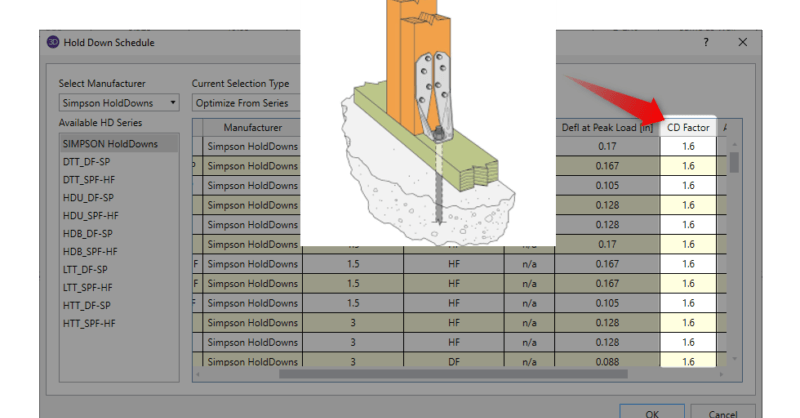Viewport: 800px width, 418px height.
Task: Click the 0.088 deflection cell
Action: coord(607,361)
